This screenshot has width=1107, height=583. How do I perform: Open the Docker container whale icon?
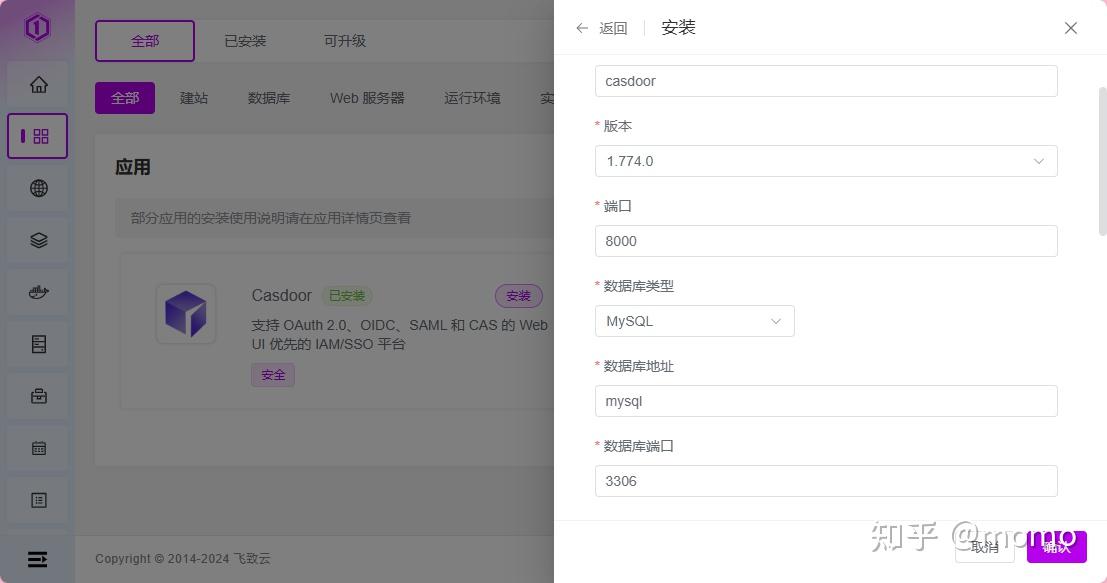tap(37, 291)
